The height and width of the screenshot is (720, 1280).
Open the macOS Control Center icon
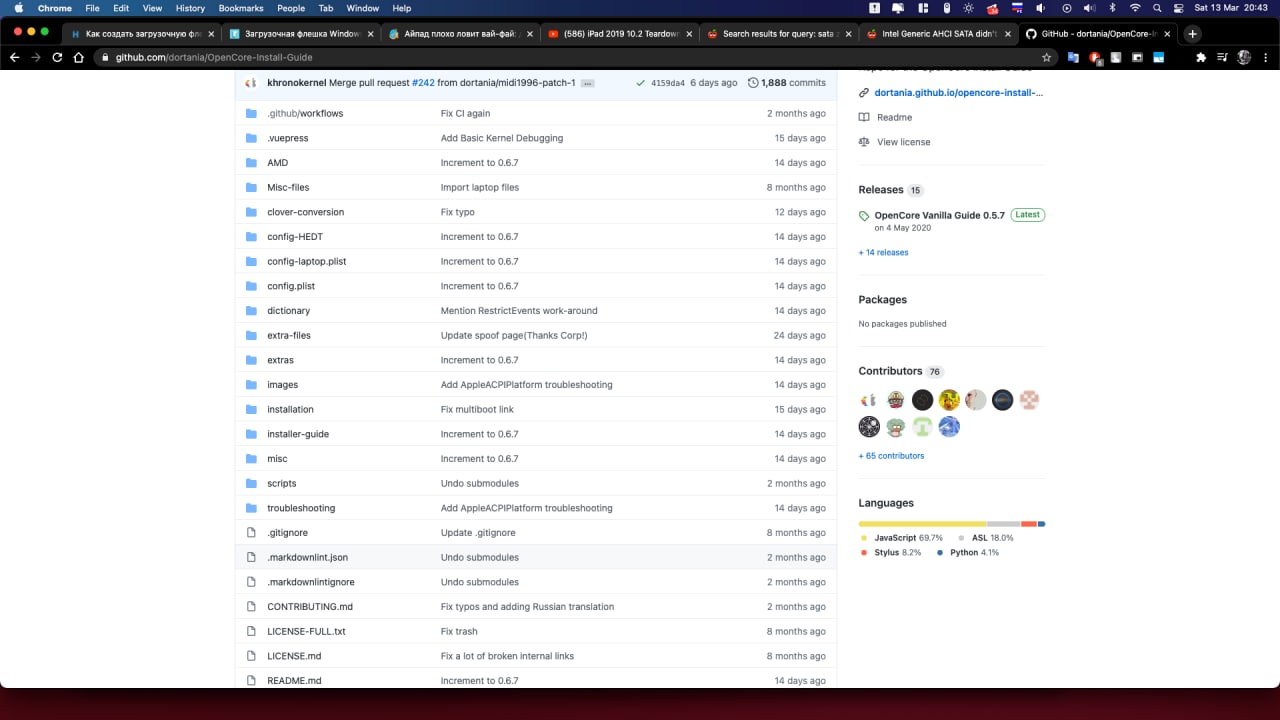coord(1178,8)
